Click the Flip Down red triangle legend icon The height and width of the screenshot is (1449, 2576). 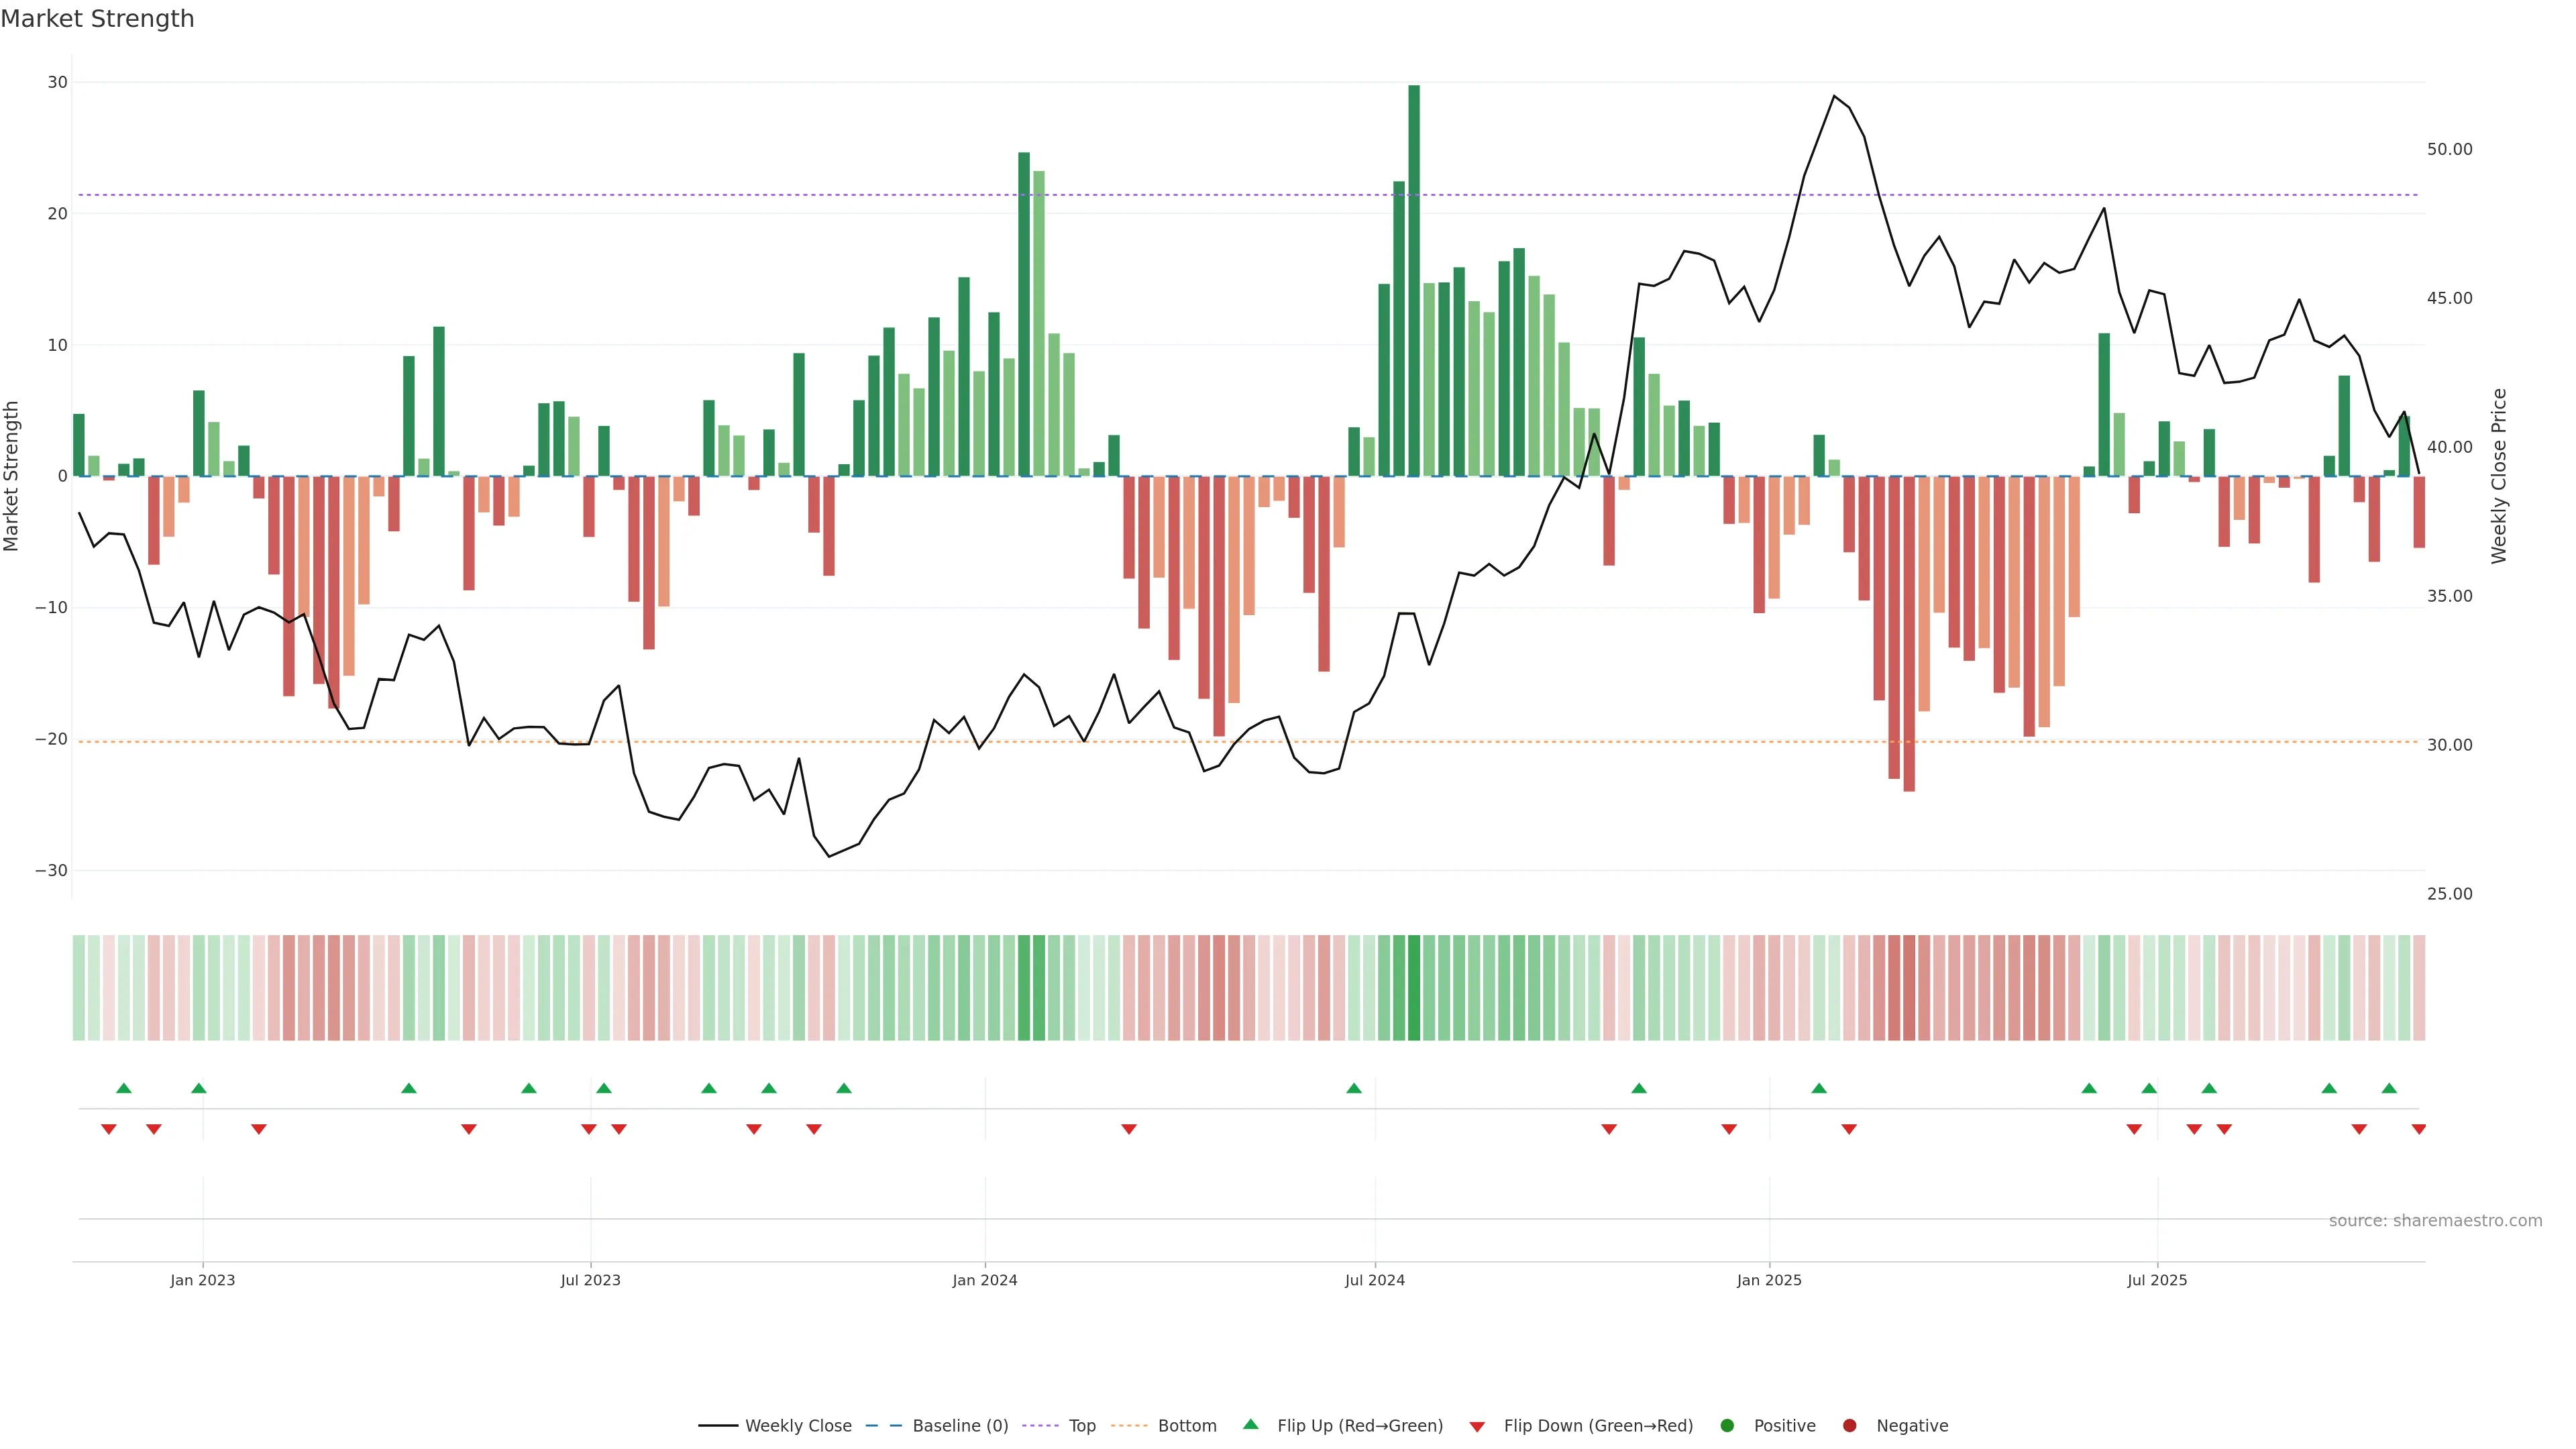[x=1477, y=1427]
